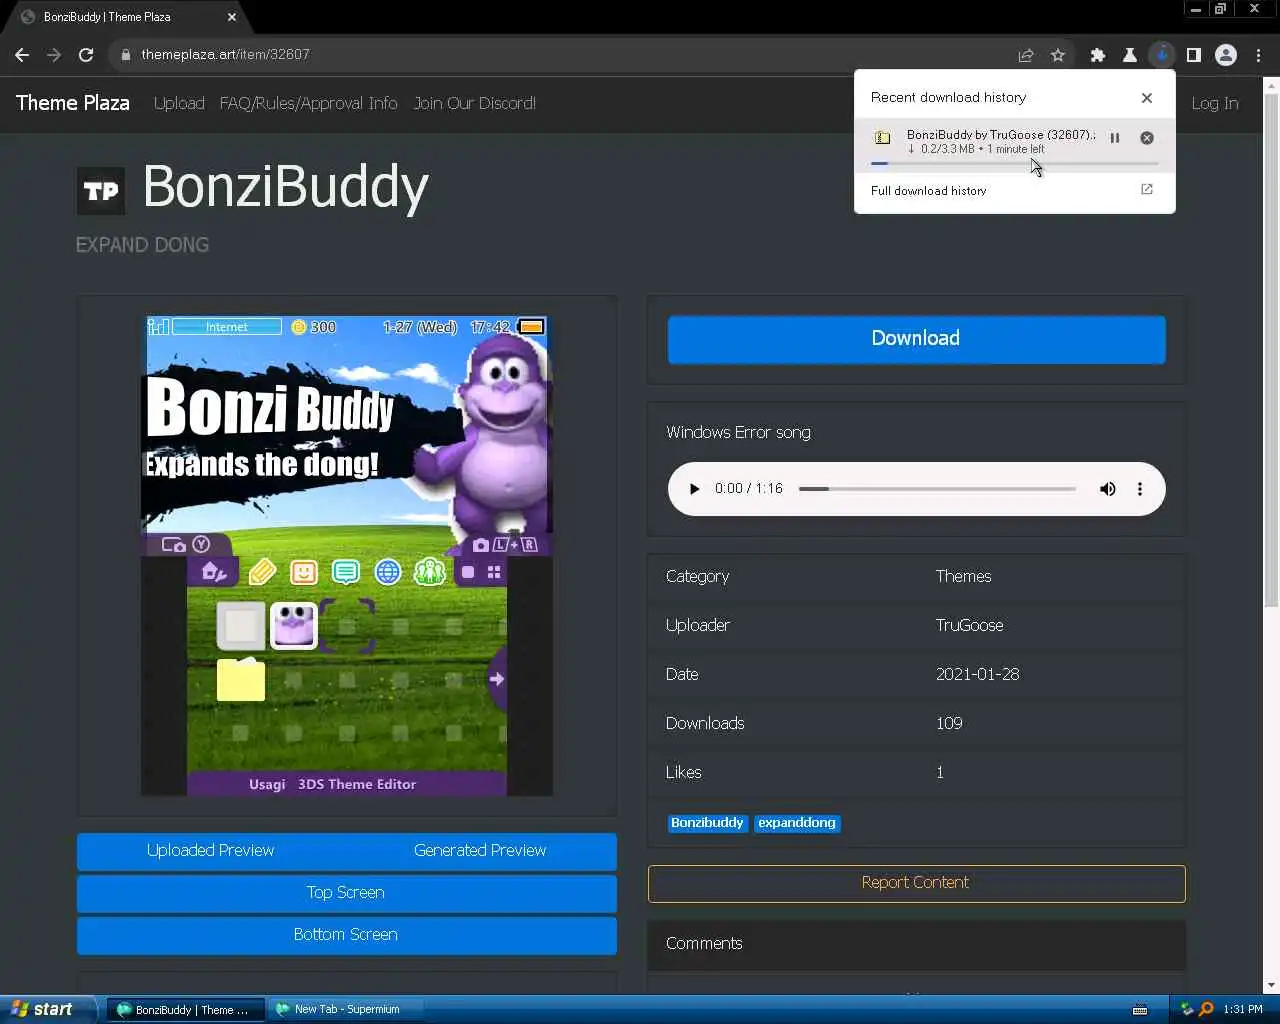The image size is (1280, 1024).
Task: Open the browser three-dot menu
Action: [x=1259, y=55]
